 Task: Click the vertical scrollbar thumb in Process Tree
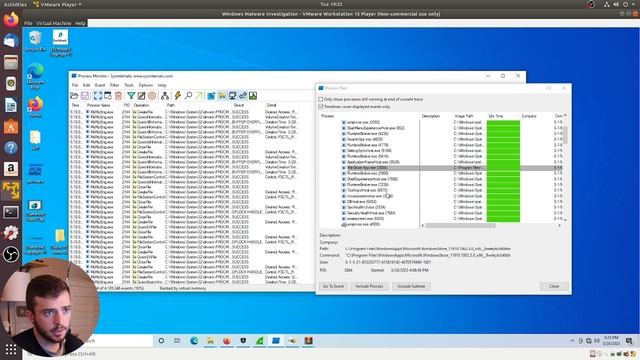point(565,135)
